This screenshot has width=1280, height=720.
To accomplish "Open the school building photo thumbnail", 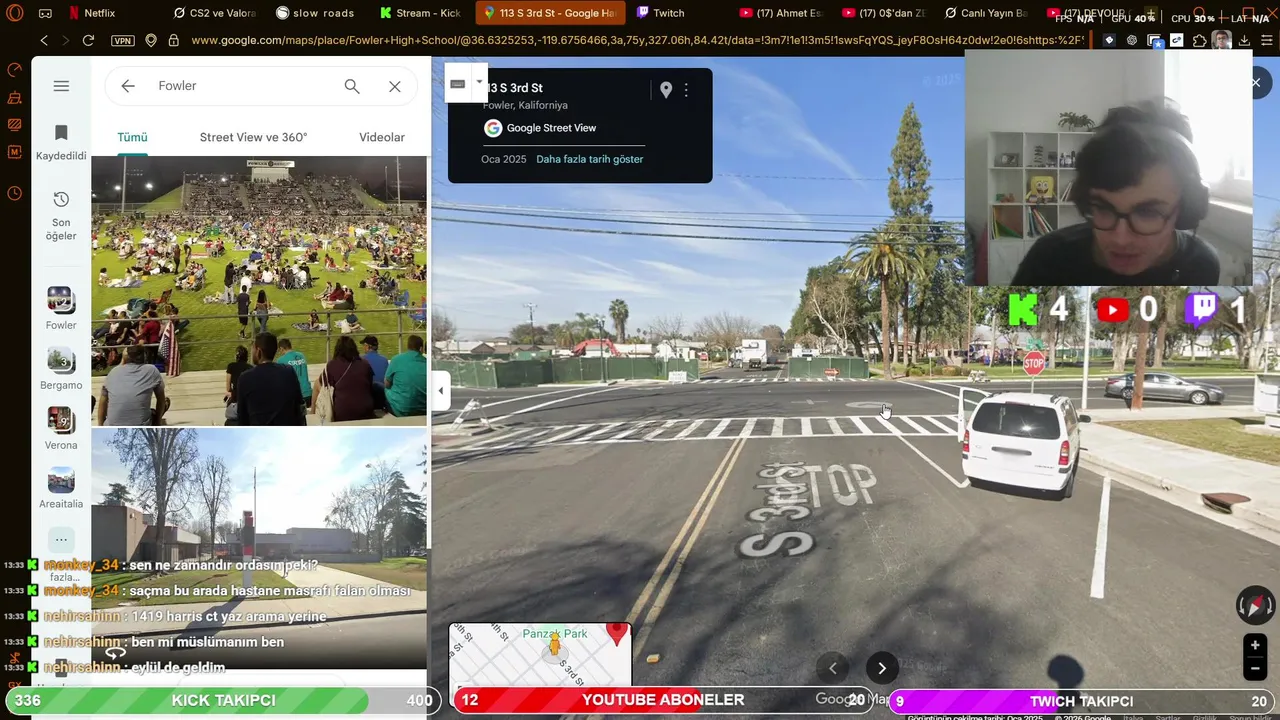I will (259, 548).
